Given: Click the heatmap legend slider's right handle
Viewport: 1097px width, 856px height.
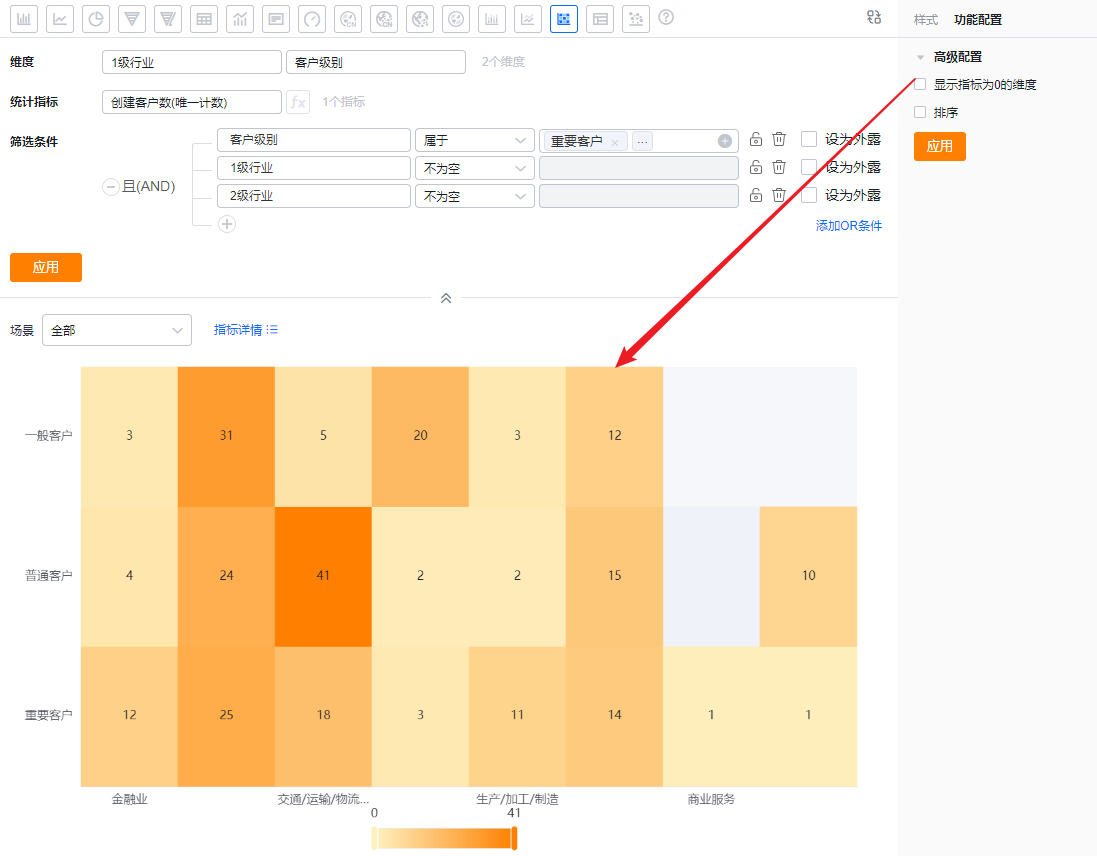Looking at the screenshot, I should point(514,838).
